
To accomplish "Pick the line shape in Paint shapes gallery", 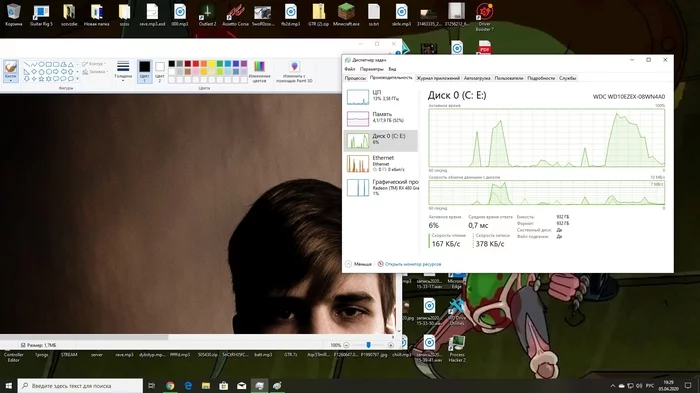I will coord(27,64).
